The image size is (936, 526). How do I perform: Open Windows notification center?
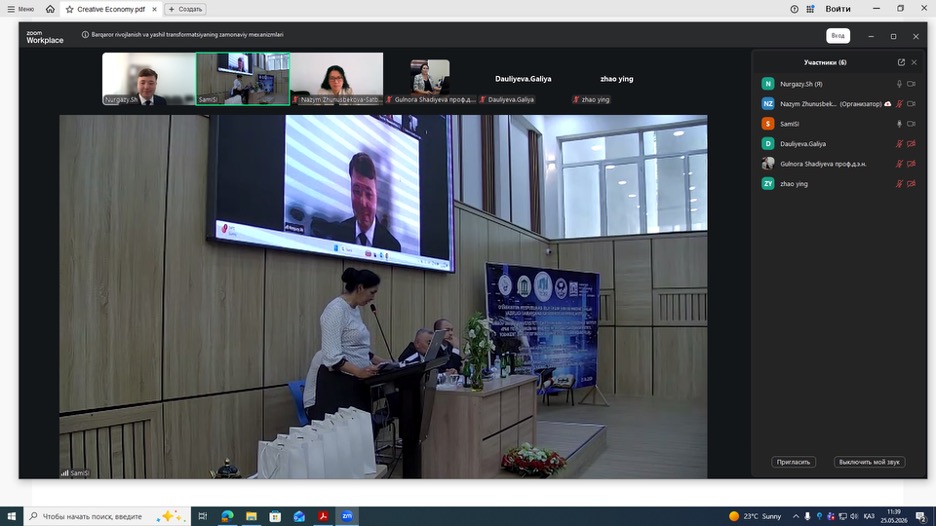coord(921,516)
